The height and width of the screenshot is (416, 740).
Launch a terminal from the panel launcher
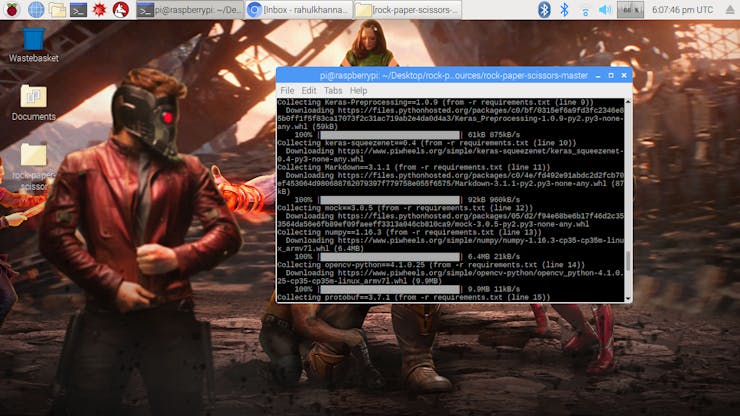point(78,9)
